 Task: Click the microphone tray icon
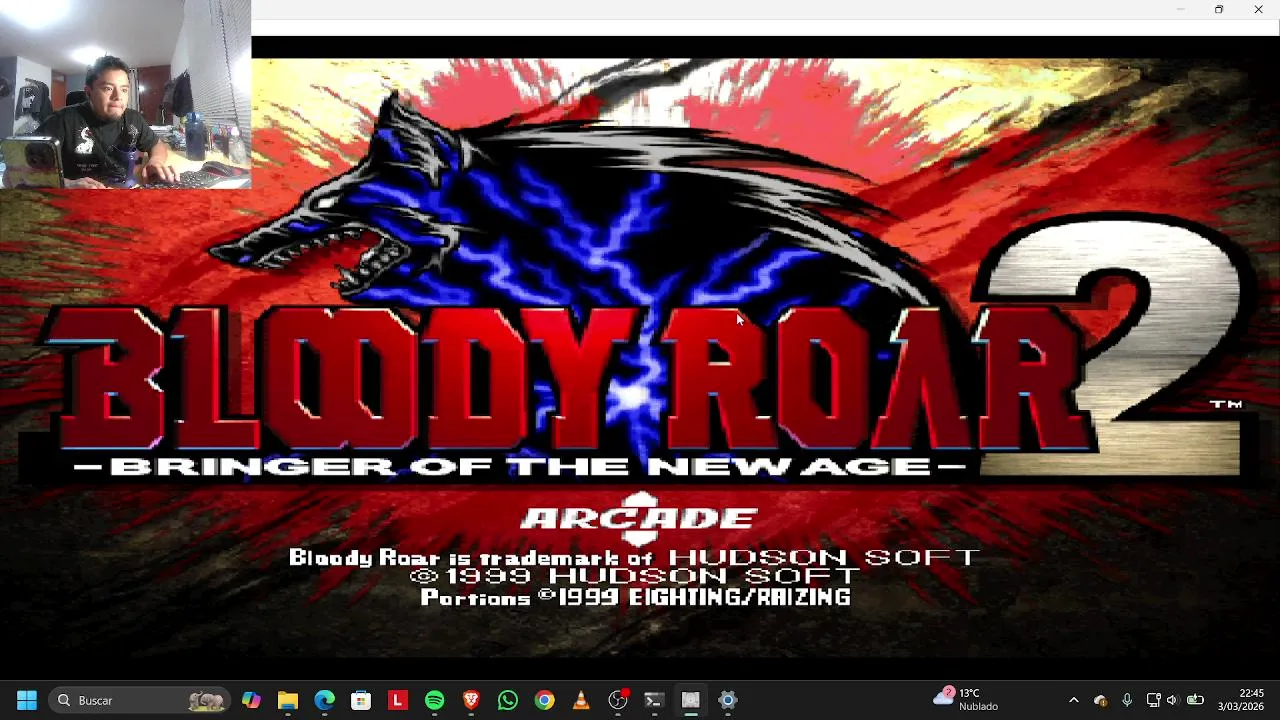pyautogui.click(x=1127, y=700)
